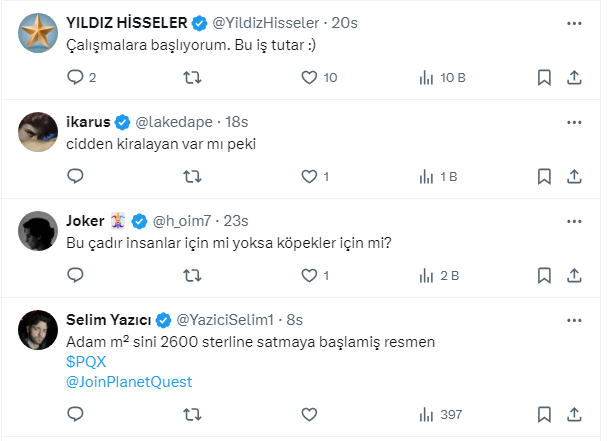Open more options on Selim Yazıcı's tweet

[x=574, y=320]
